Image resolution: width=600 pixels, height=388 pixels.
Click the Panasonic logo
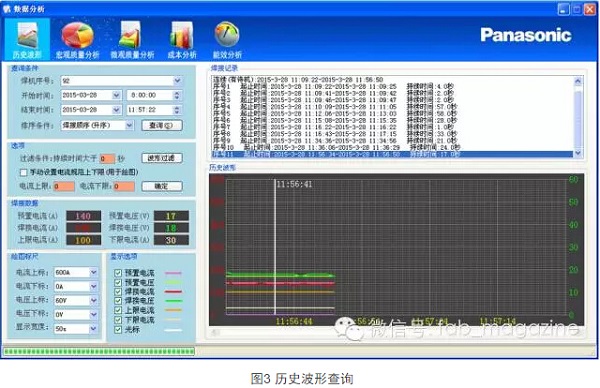(526, 35)
